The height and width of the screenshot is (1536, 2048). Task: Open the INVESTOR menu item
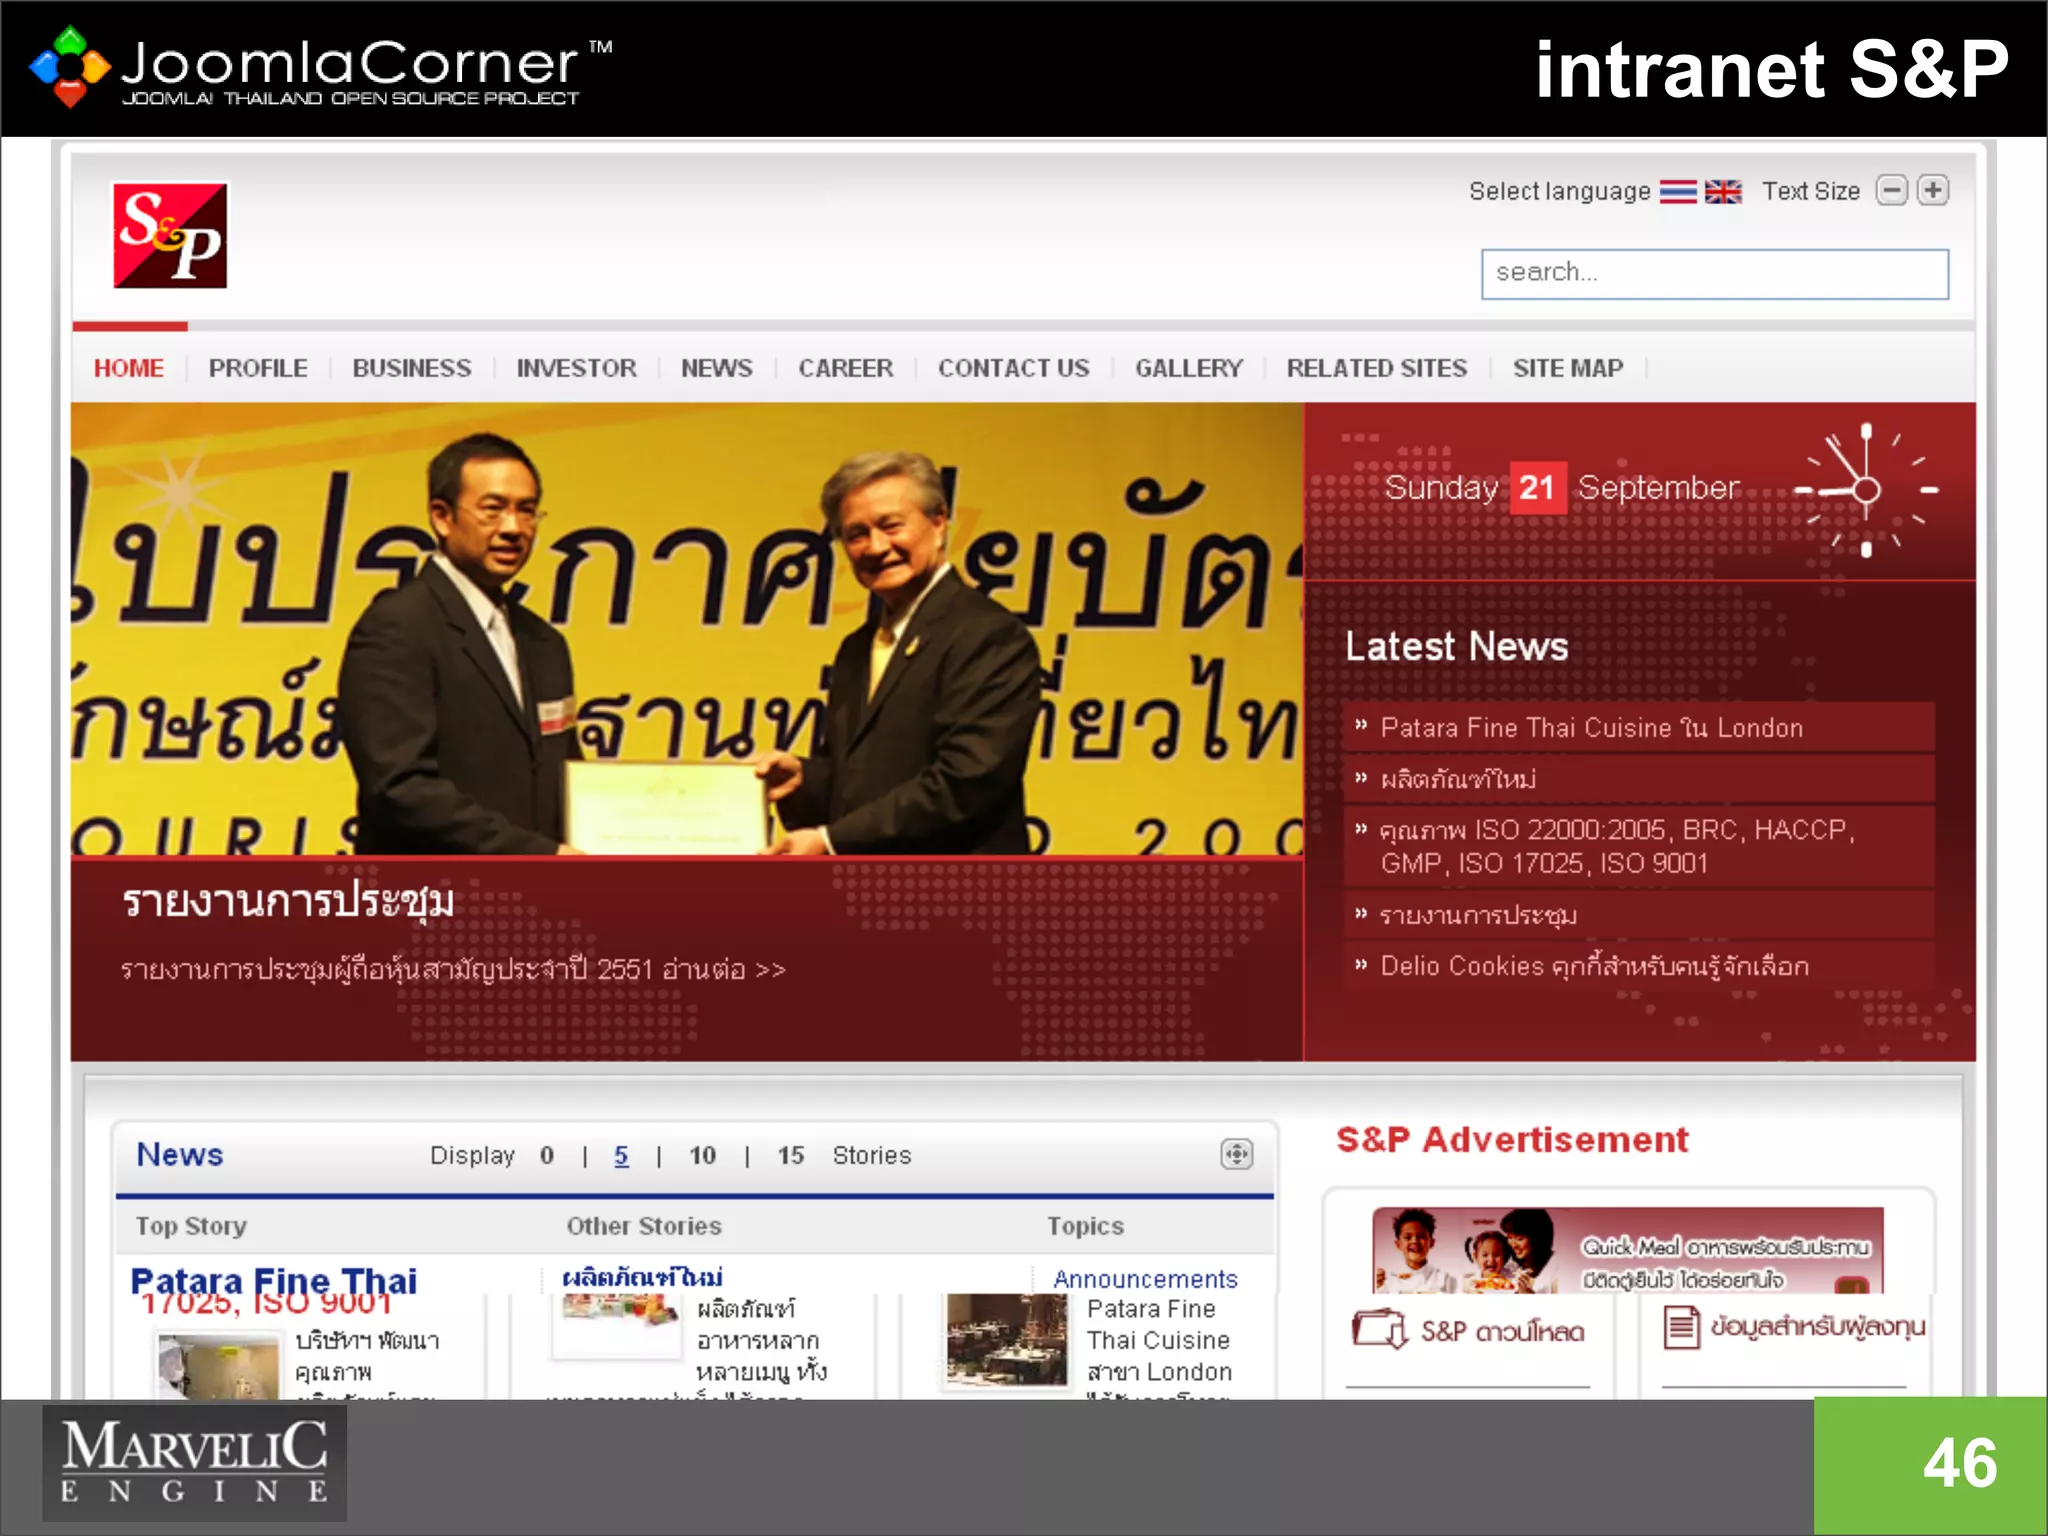point(576,368)
